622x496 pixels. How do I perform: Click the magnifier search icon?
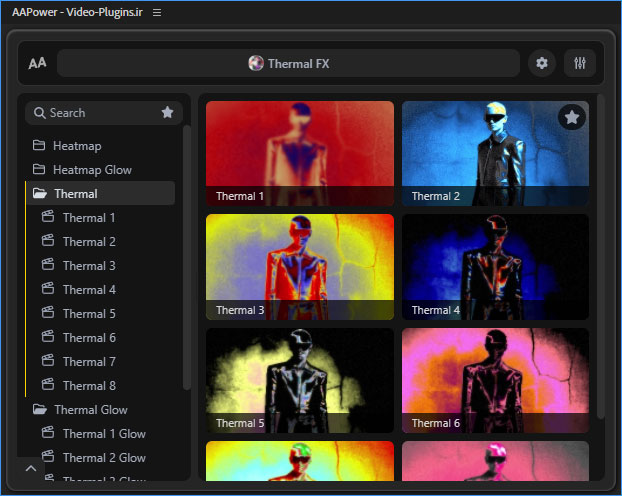(39, 113)
